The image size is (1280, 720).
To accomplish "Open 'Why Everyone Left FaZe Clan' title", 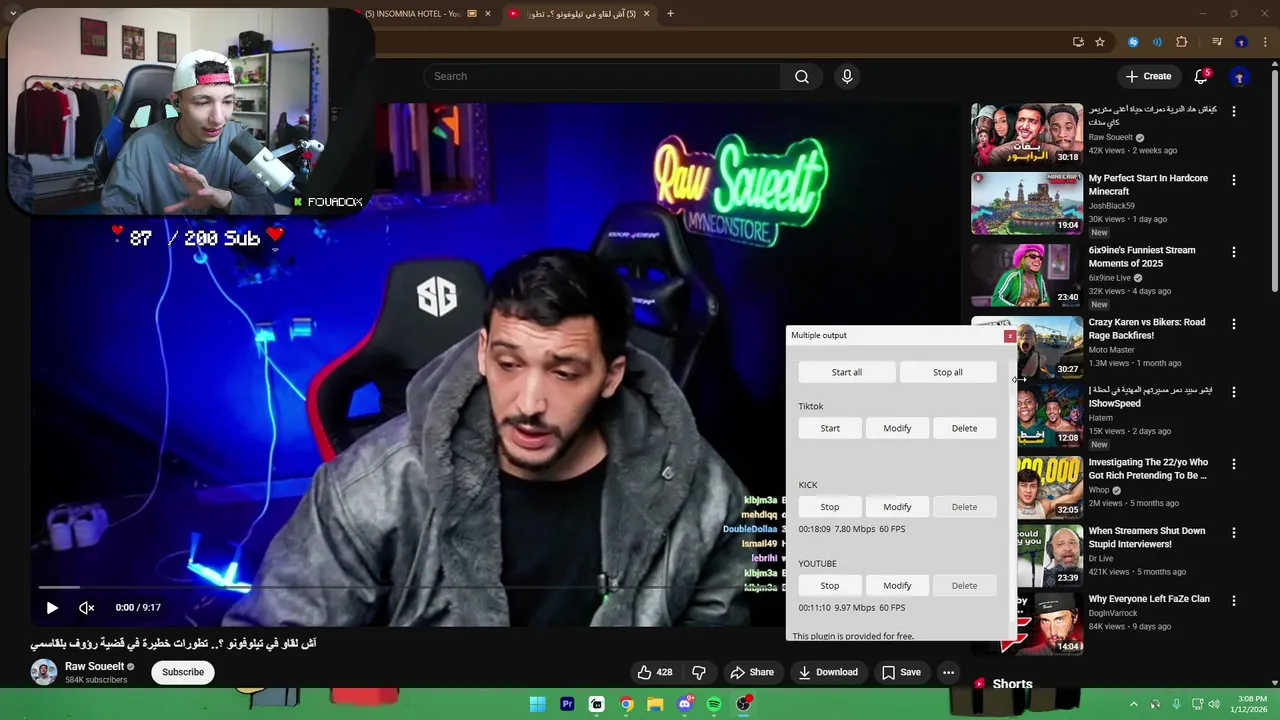I will [1149, 599].
